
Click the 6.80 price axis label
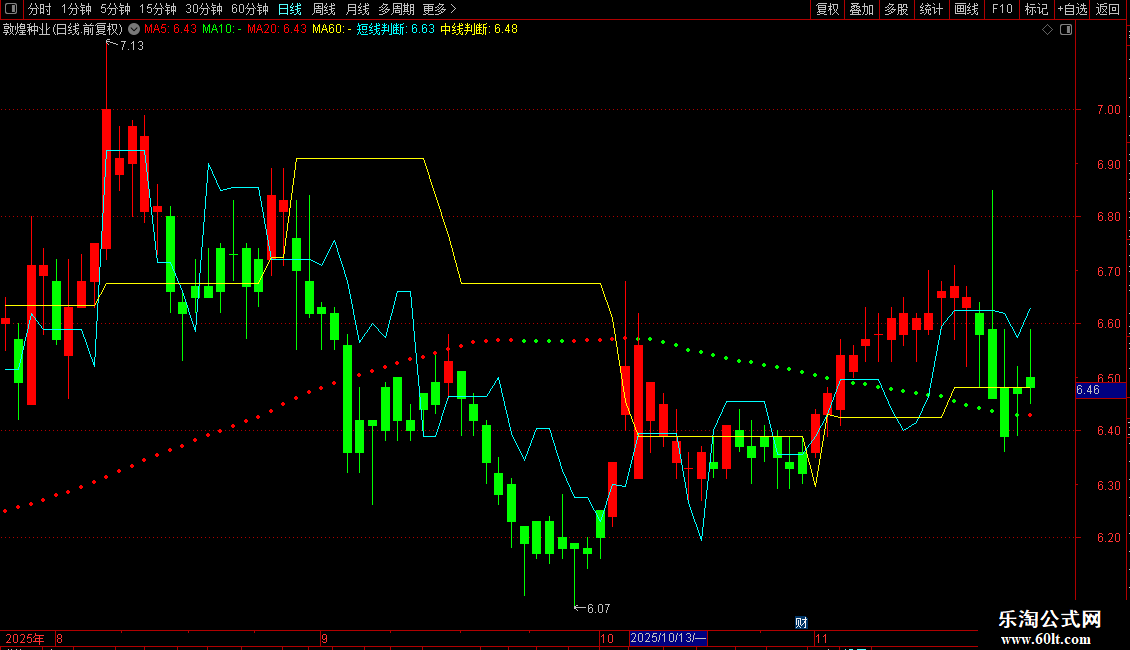pyautogui.click(x=1108, y=217)
